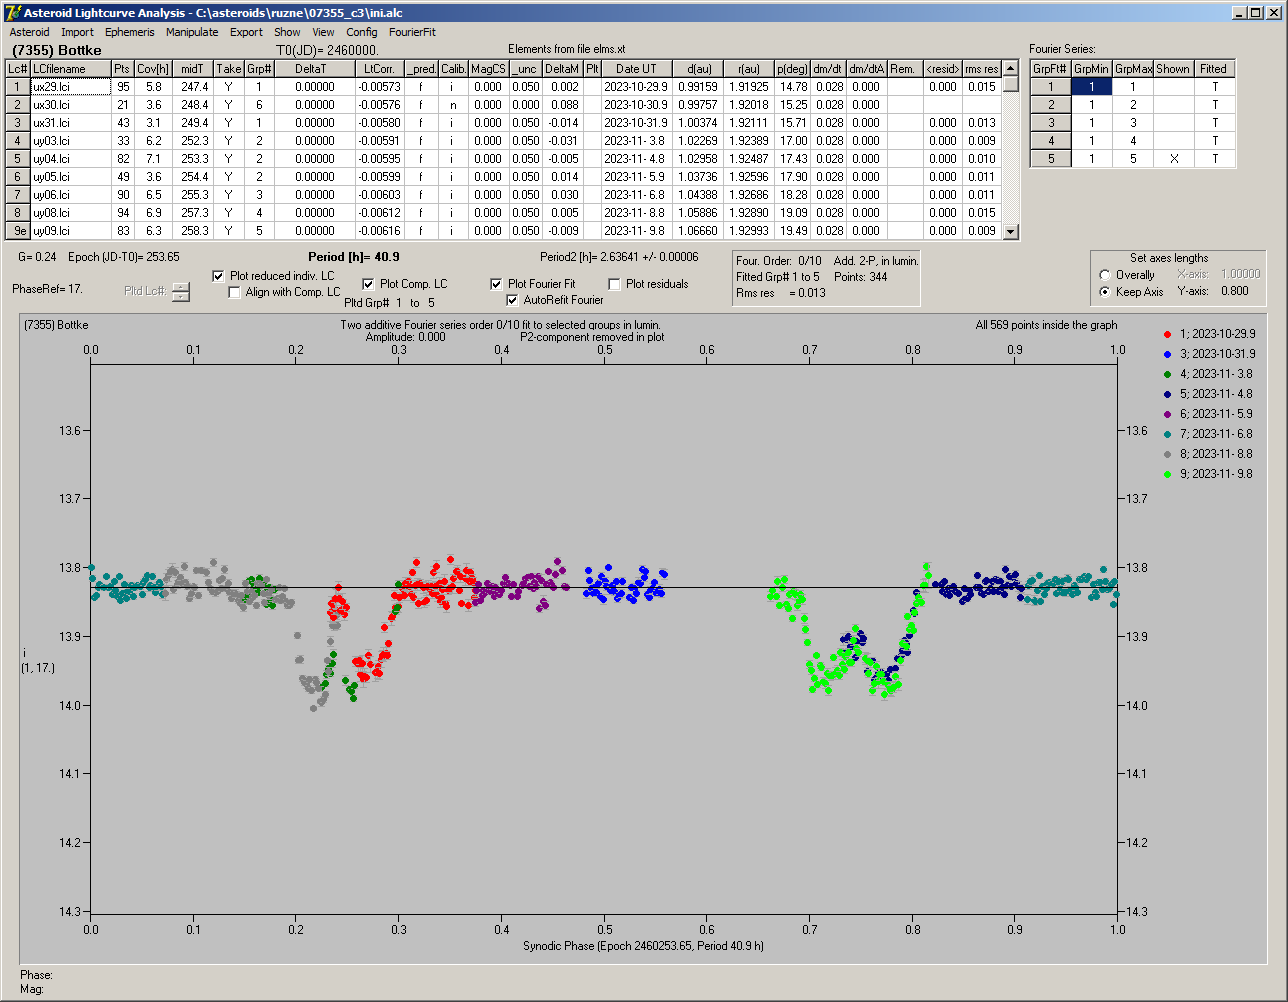Toggle Plot Fourier Fit checkbox
The image size is (1288, 1002).
pyautogui.click(x=497, y=284)
